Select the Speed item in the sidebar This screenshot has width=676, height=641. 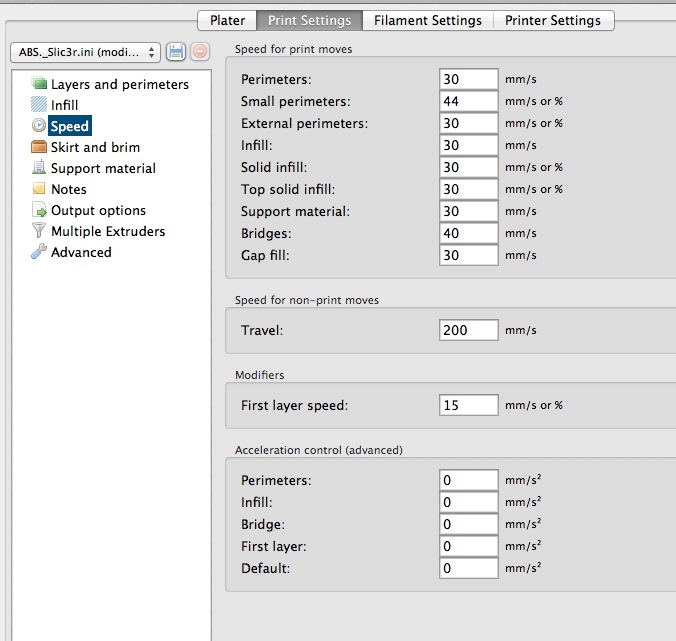tap(69, 126)
